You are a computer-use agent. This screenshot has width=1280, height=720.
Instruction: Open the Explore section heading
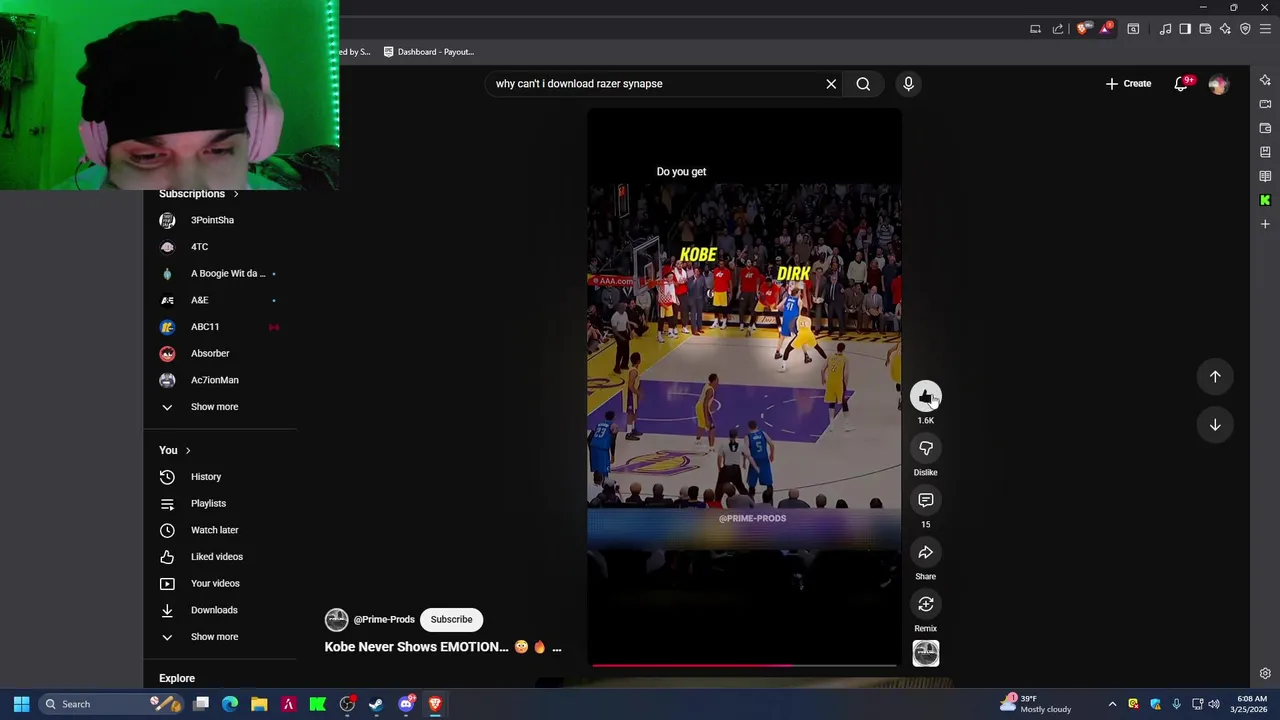[177, 678]
